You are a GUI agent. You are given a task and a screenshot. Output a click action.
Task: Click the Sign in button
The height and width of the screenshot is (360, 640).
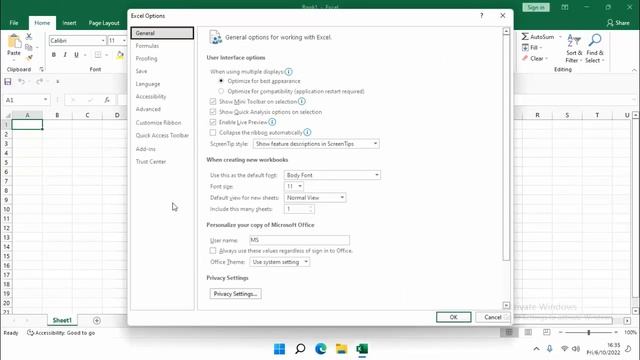[536, 7]
